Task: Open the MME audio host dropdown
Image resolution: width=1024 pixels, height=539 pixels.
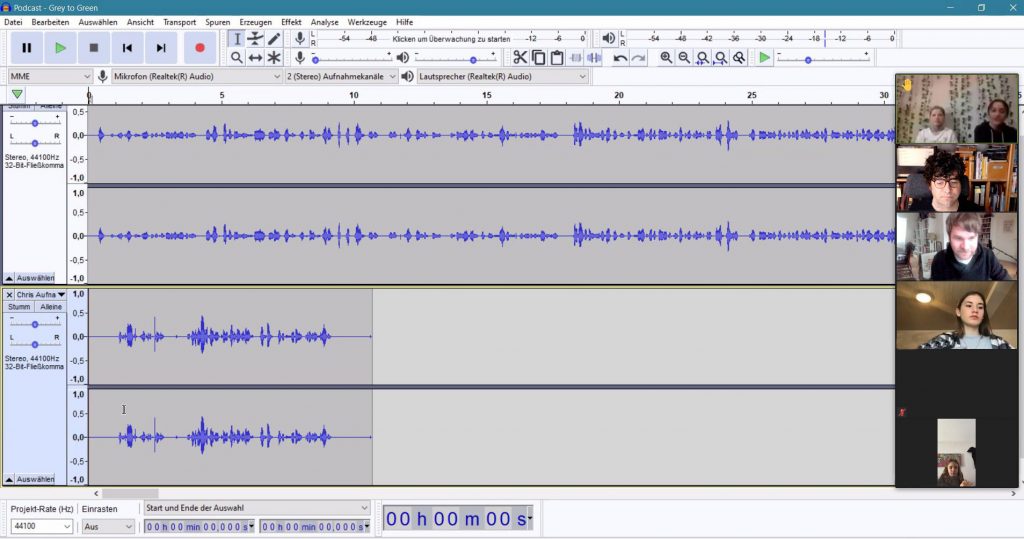Action: [x=50, y=76]
